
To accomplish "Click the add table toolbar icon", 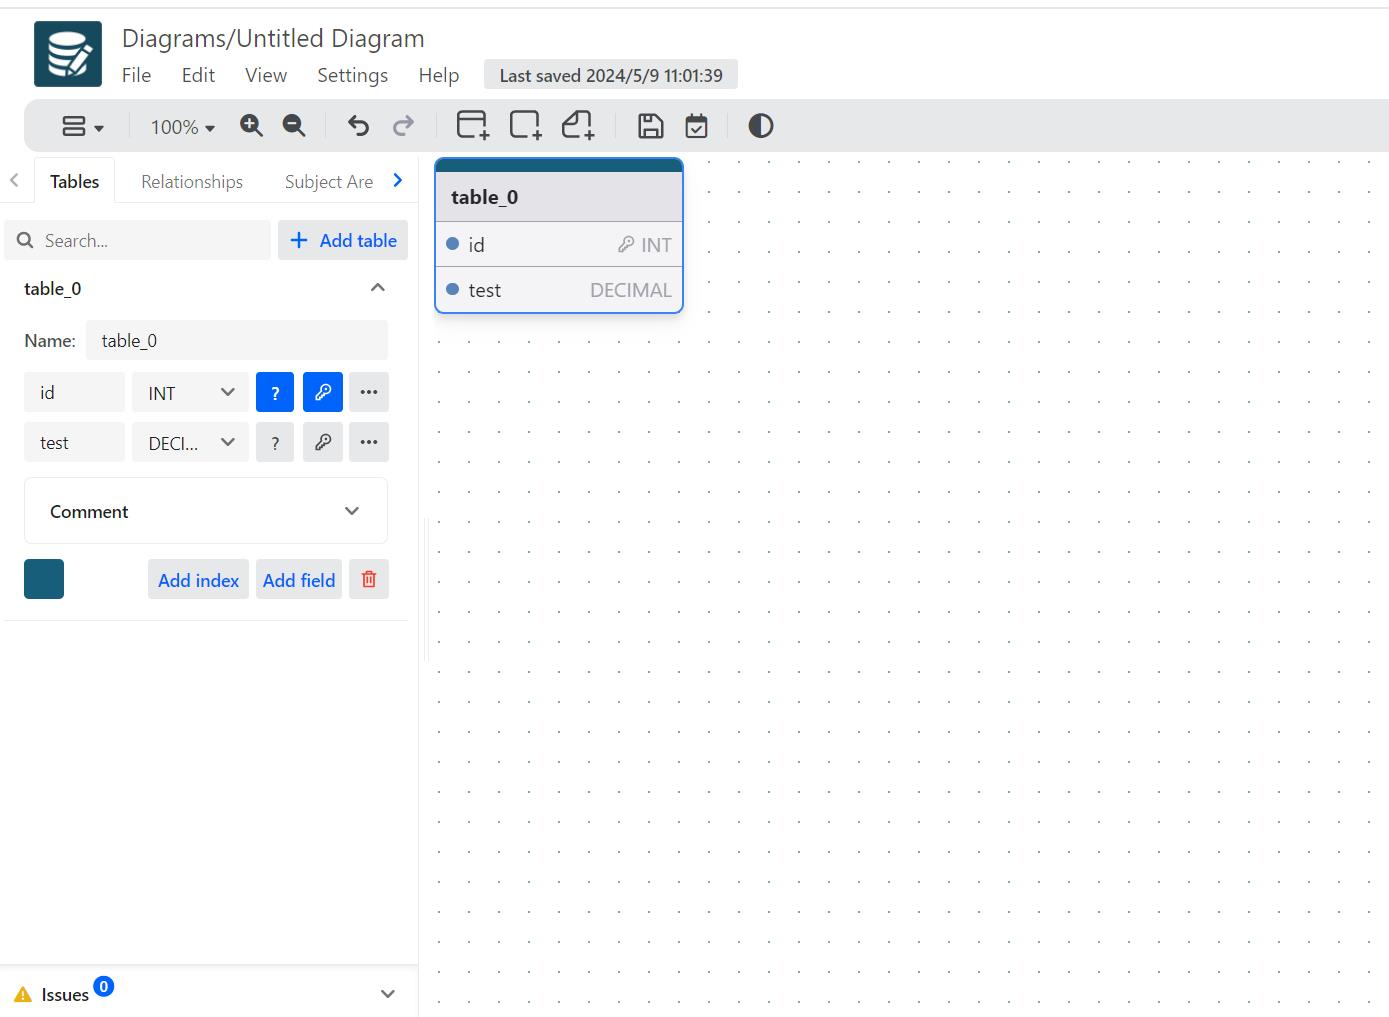I will click(472, 125).
